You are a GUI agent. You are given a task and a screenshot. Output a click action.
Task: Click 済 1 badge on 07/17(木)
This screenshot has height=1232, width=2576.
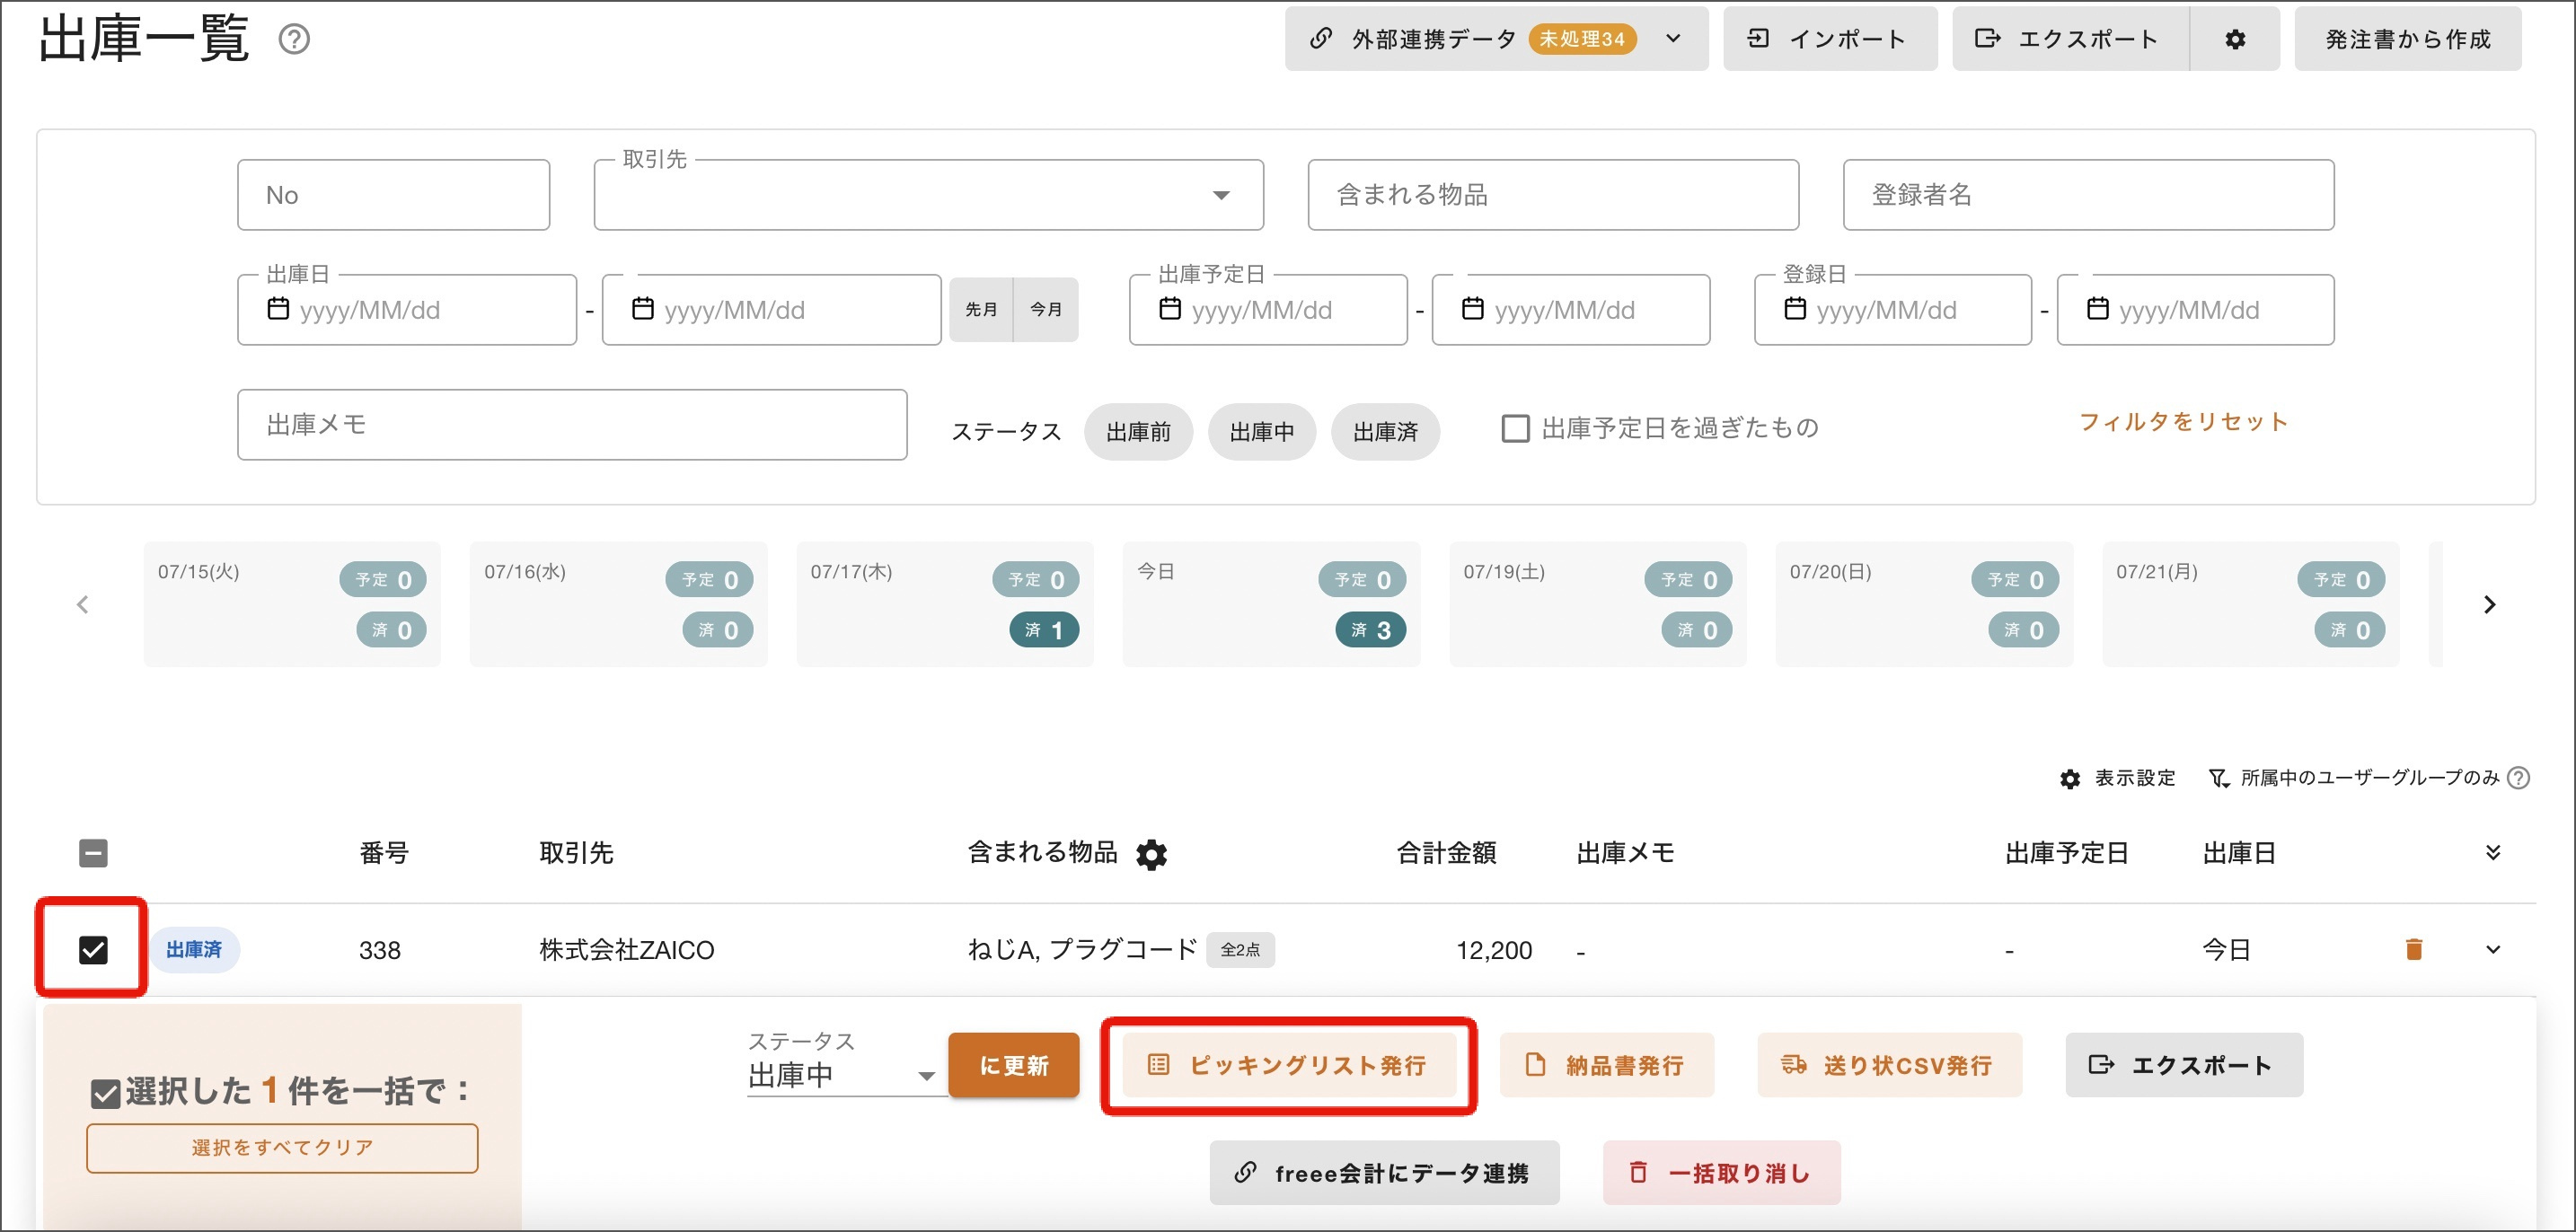tap(1044, 630)
